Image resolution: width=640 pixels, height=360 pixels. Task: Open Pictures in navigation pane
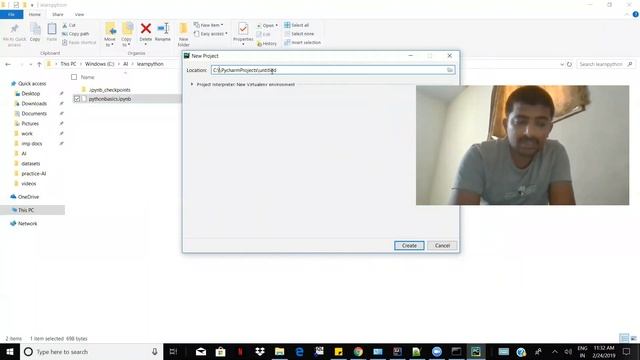coord(30,124)
